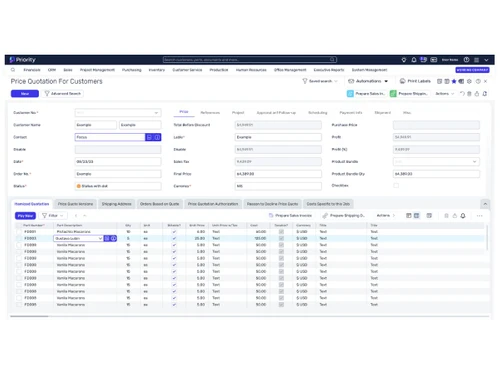Expand the Customer No. dropdown
This screenshot has width=500, height=375.
156,113
